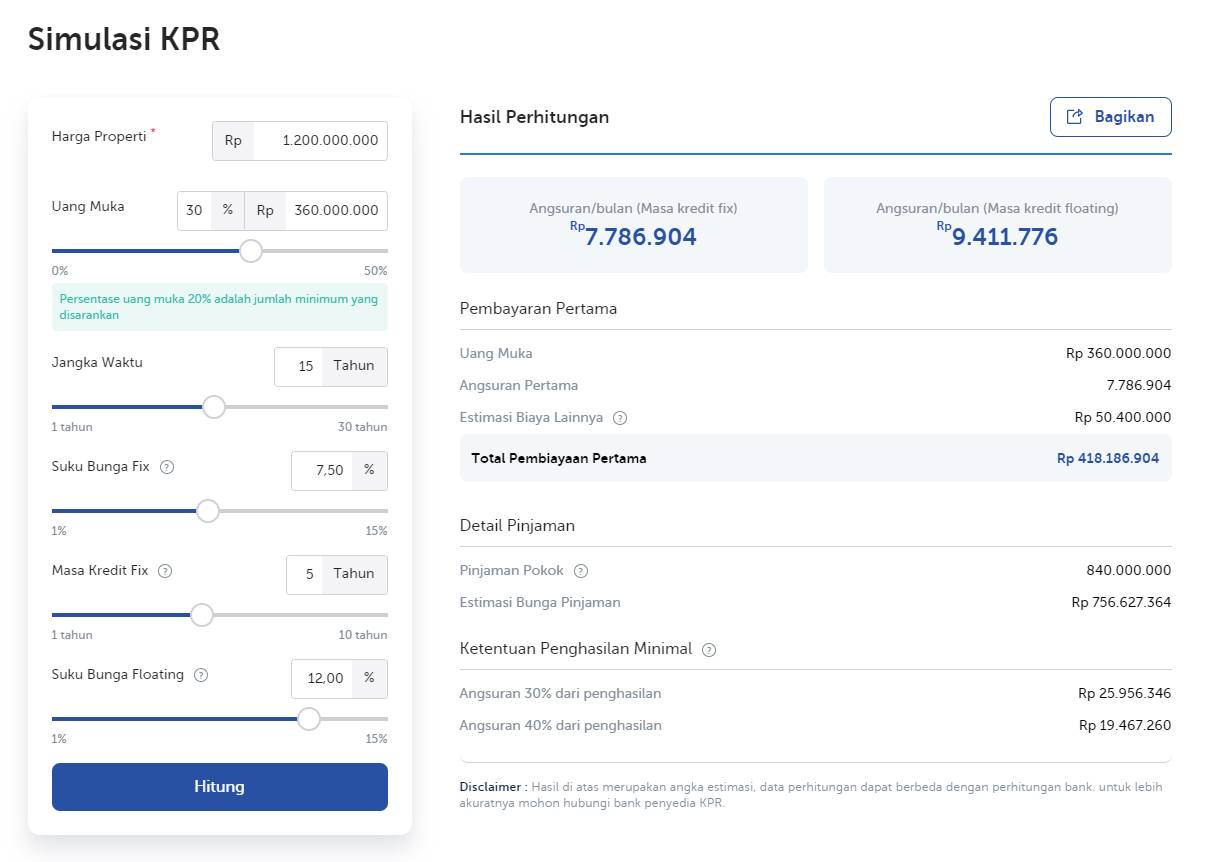
Task: Edit the Suku Bunga Fix rate field
Action: coord(322,471)
